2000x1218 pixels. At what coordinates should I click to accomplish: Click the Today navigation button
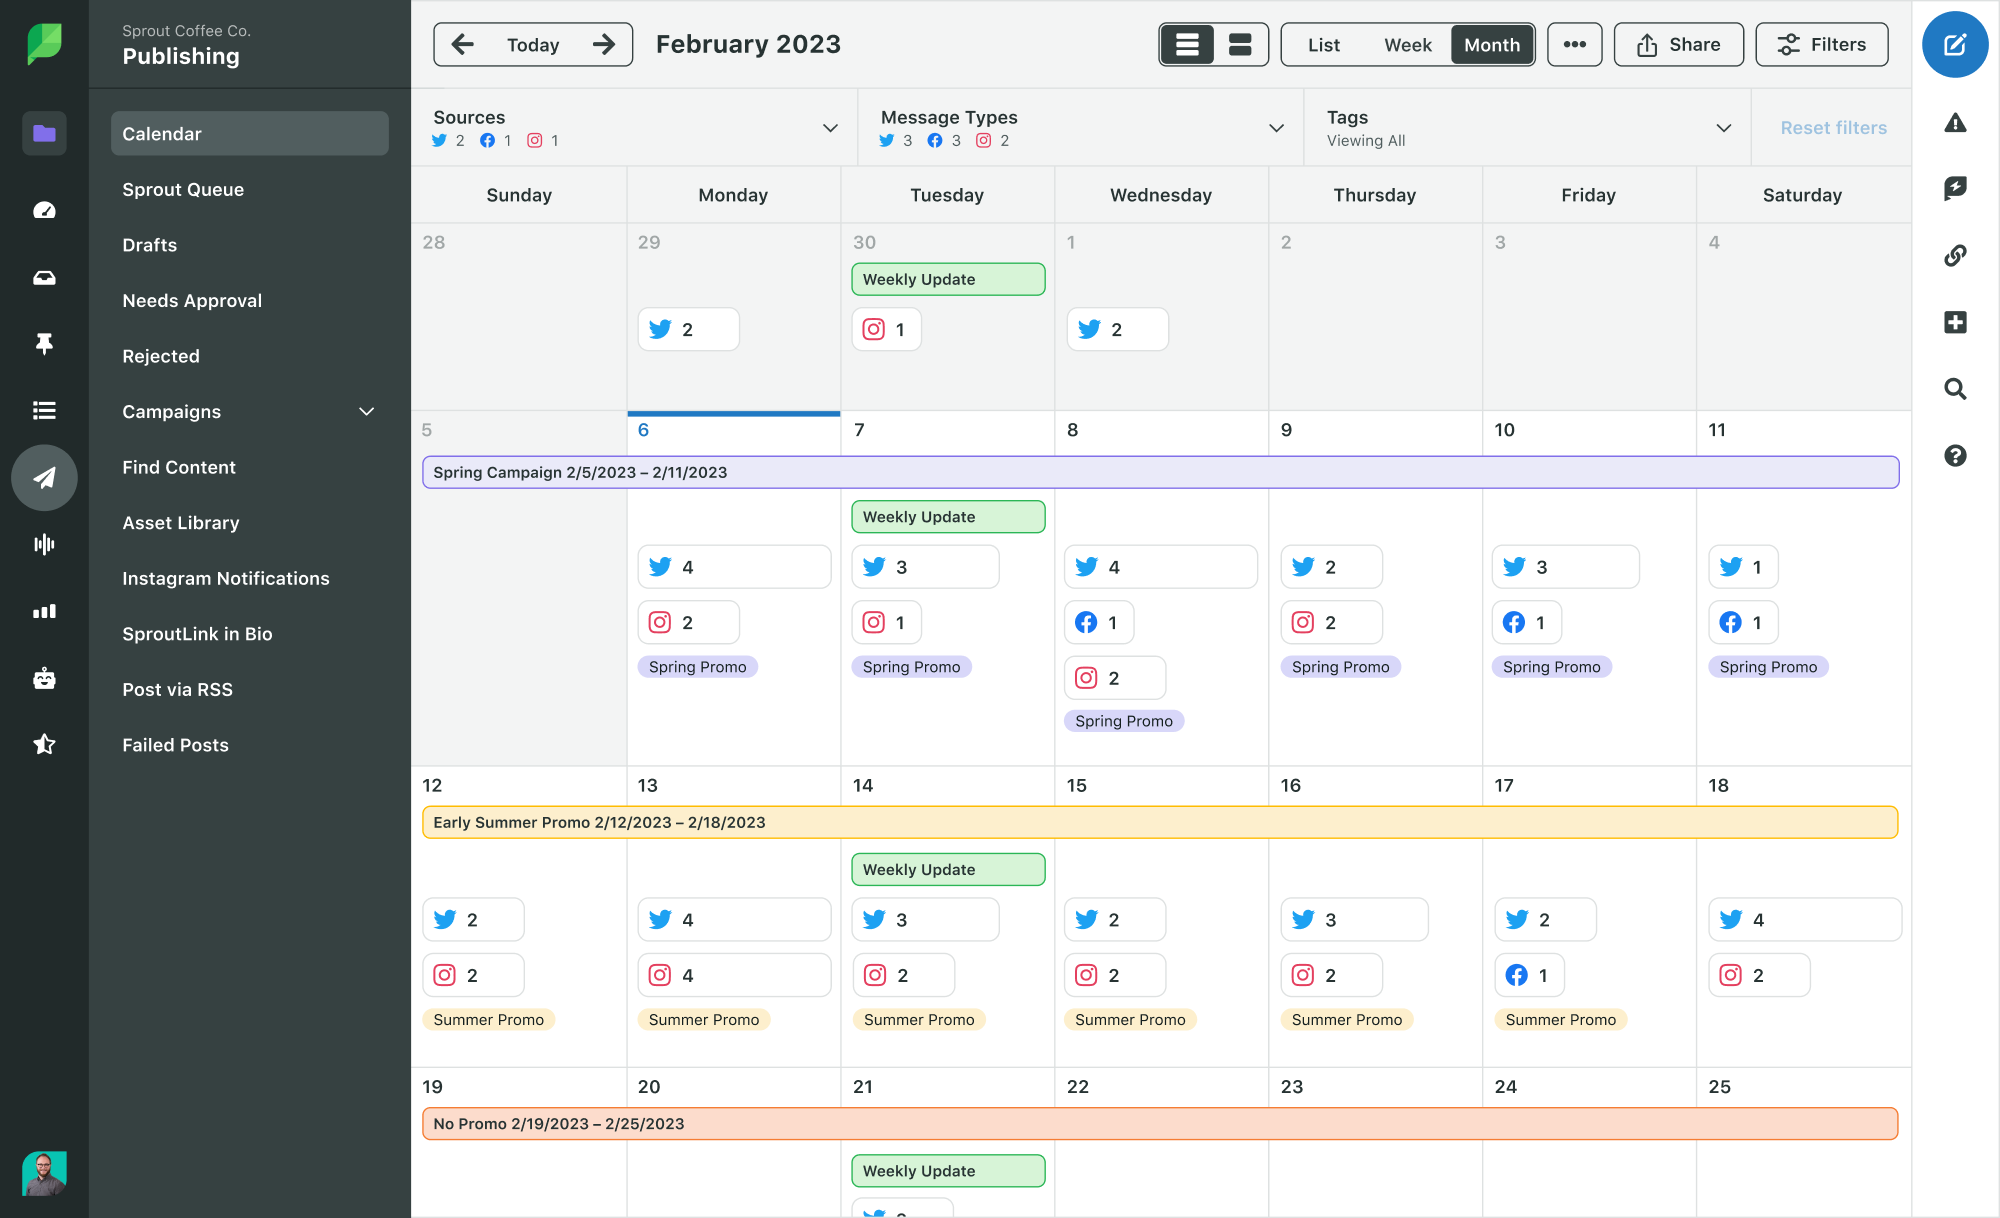pyautogui.click(x=533, y=44)
